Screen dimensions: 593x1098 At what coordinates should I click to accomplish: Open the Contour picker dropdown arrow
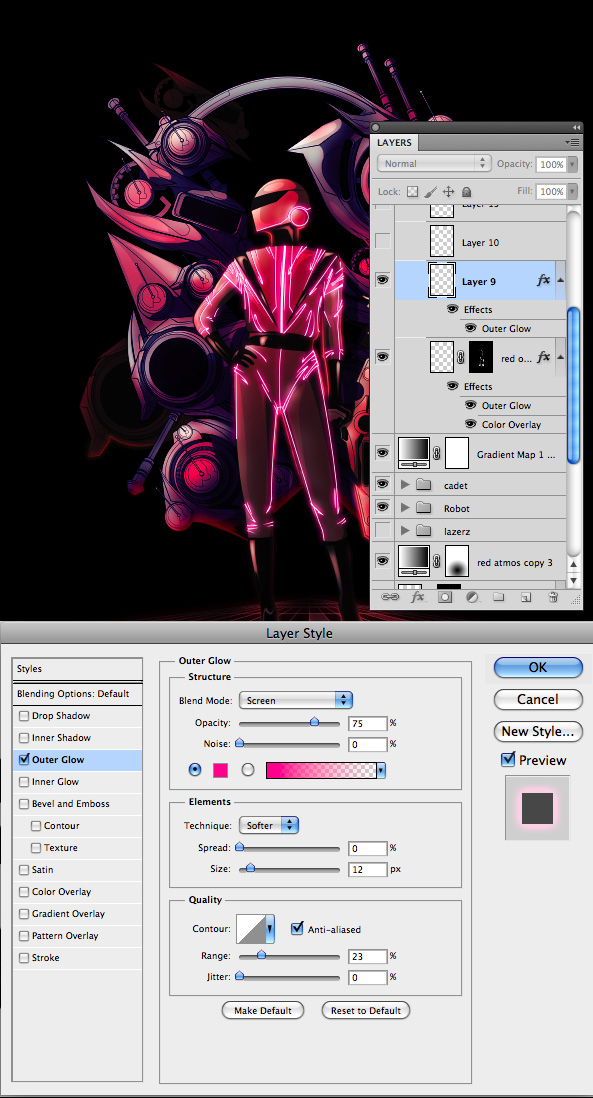(x=270, y=929)
